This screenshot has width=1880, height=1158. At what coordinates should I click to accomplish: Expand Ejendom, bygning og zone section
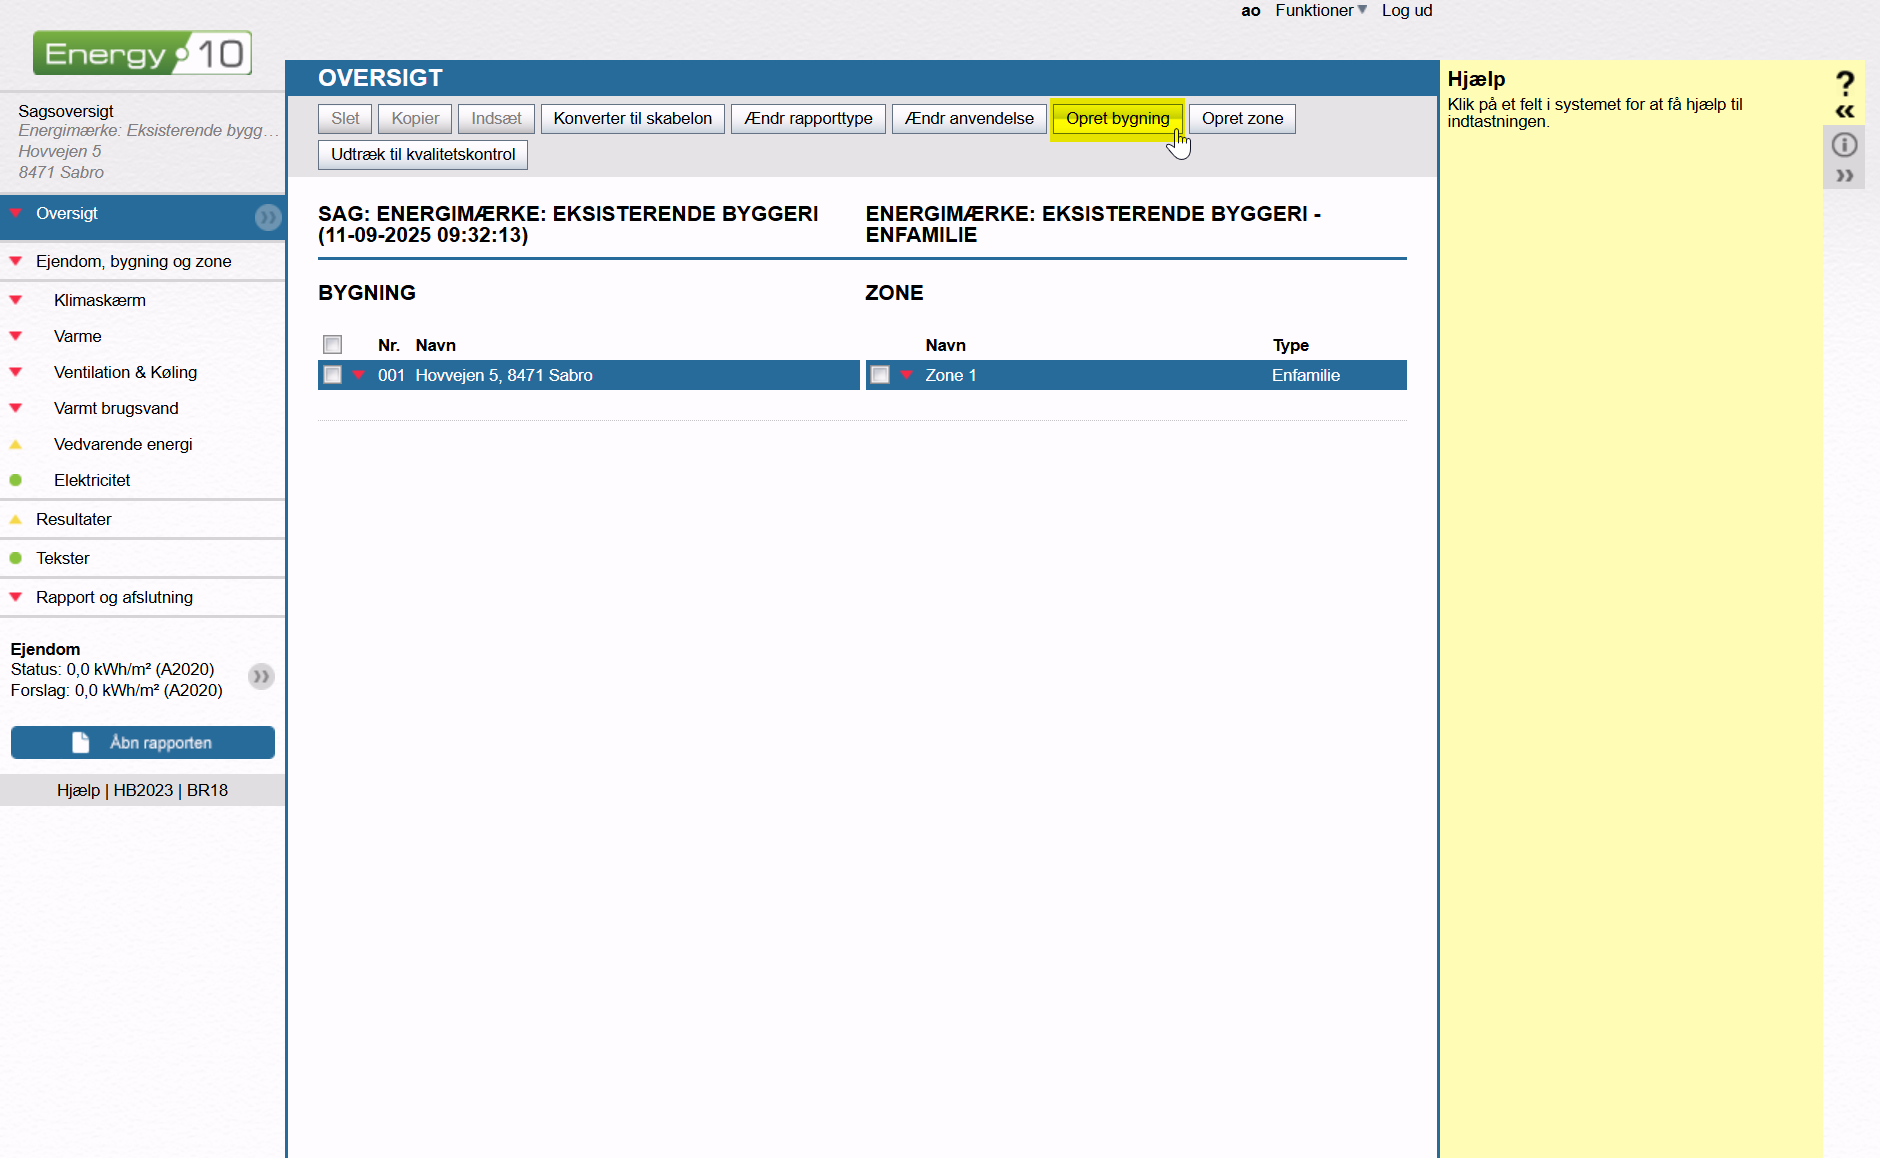coord(133,261)
